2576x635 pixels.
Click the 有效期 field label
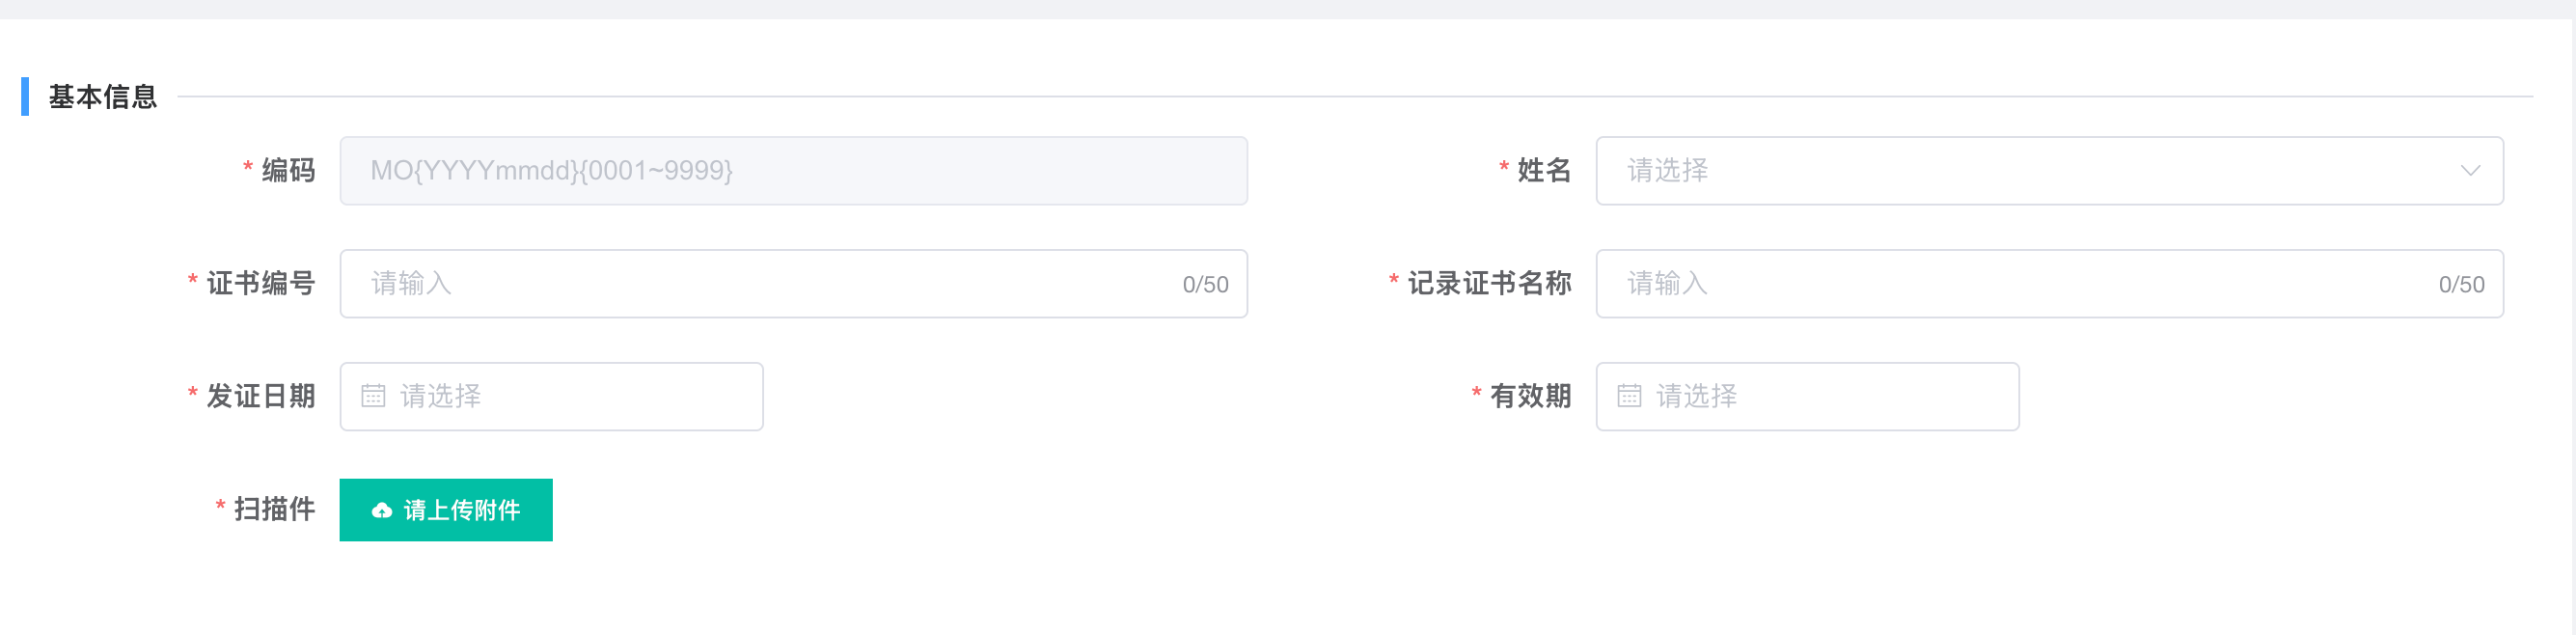1530,396
